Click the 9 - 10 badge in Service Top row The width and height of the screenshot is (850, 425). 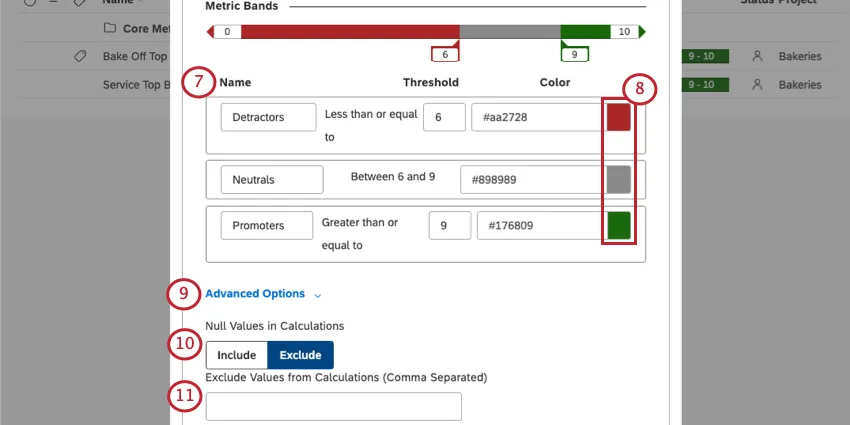[705, 85]
